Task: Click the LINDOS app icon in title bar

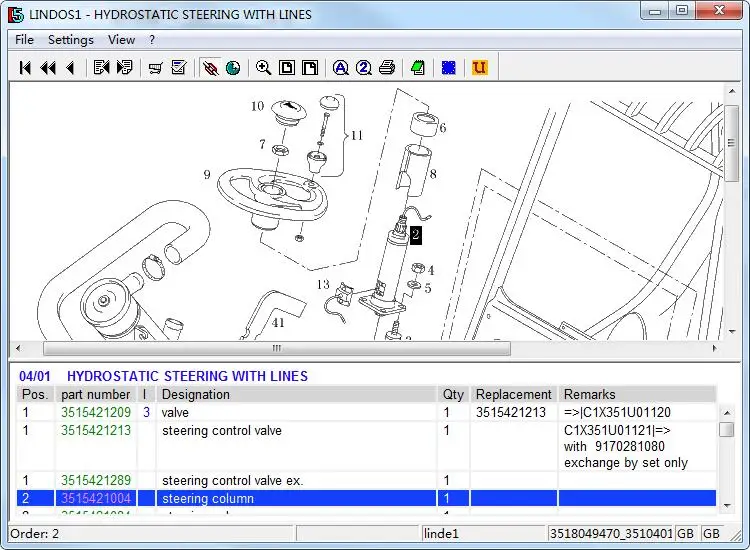Action: 16,15
